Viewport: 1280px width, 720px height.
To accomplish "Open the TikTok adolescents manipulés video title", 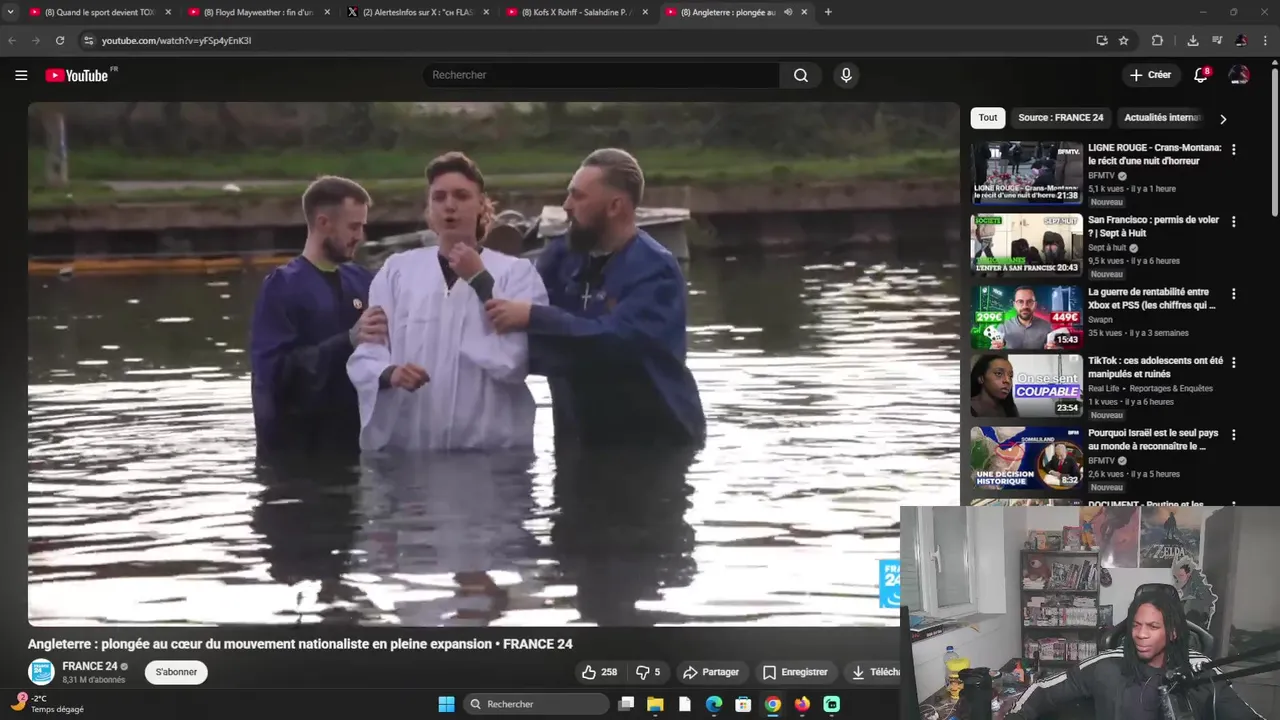I will pyautogui.click(x=1155, y=367).
